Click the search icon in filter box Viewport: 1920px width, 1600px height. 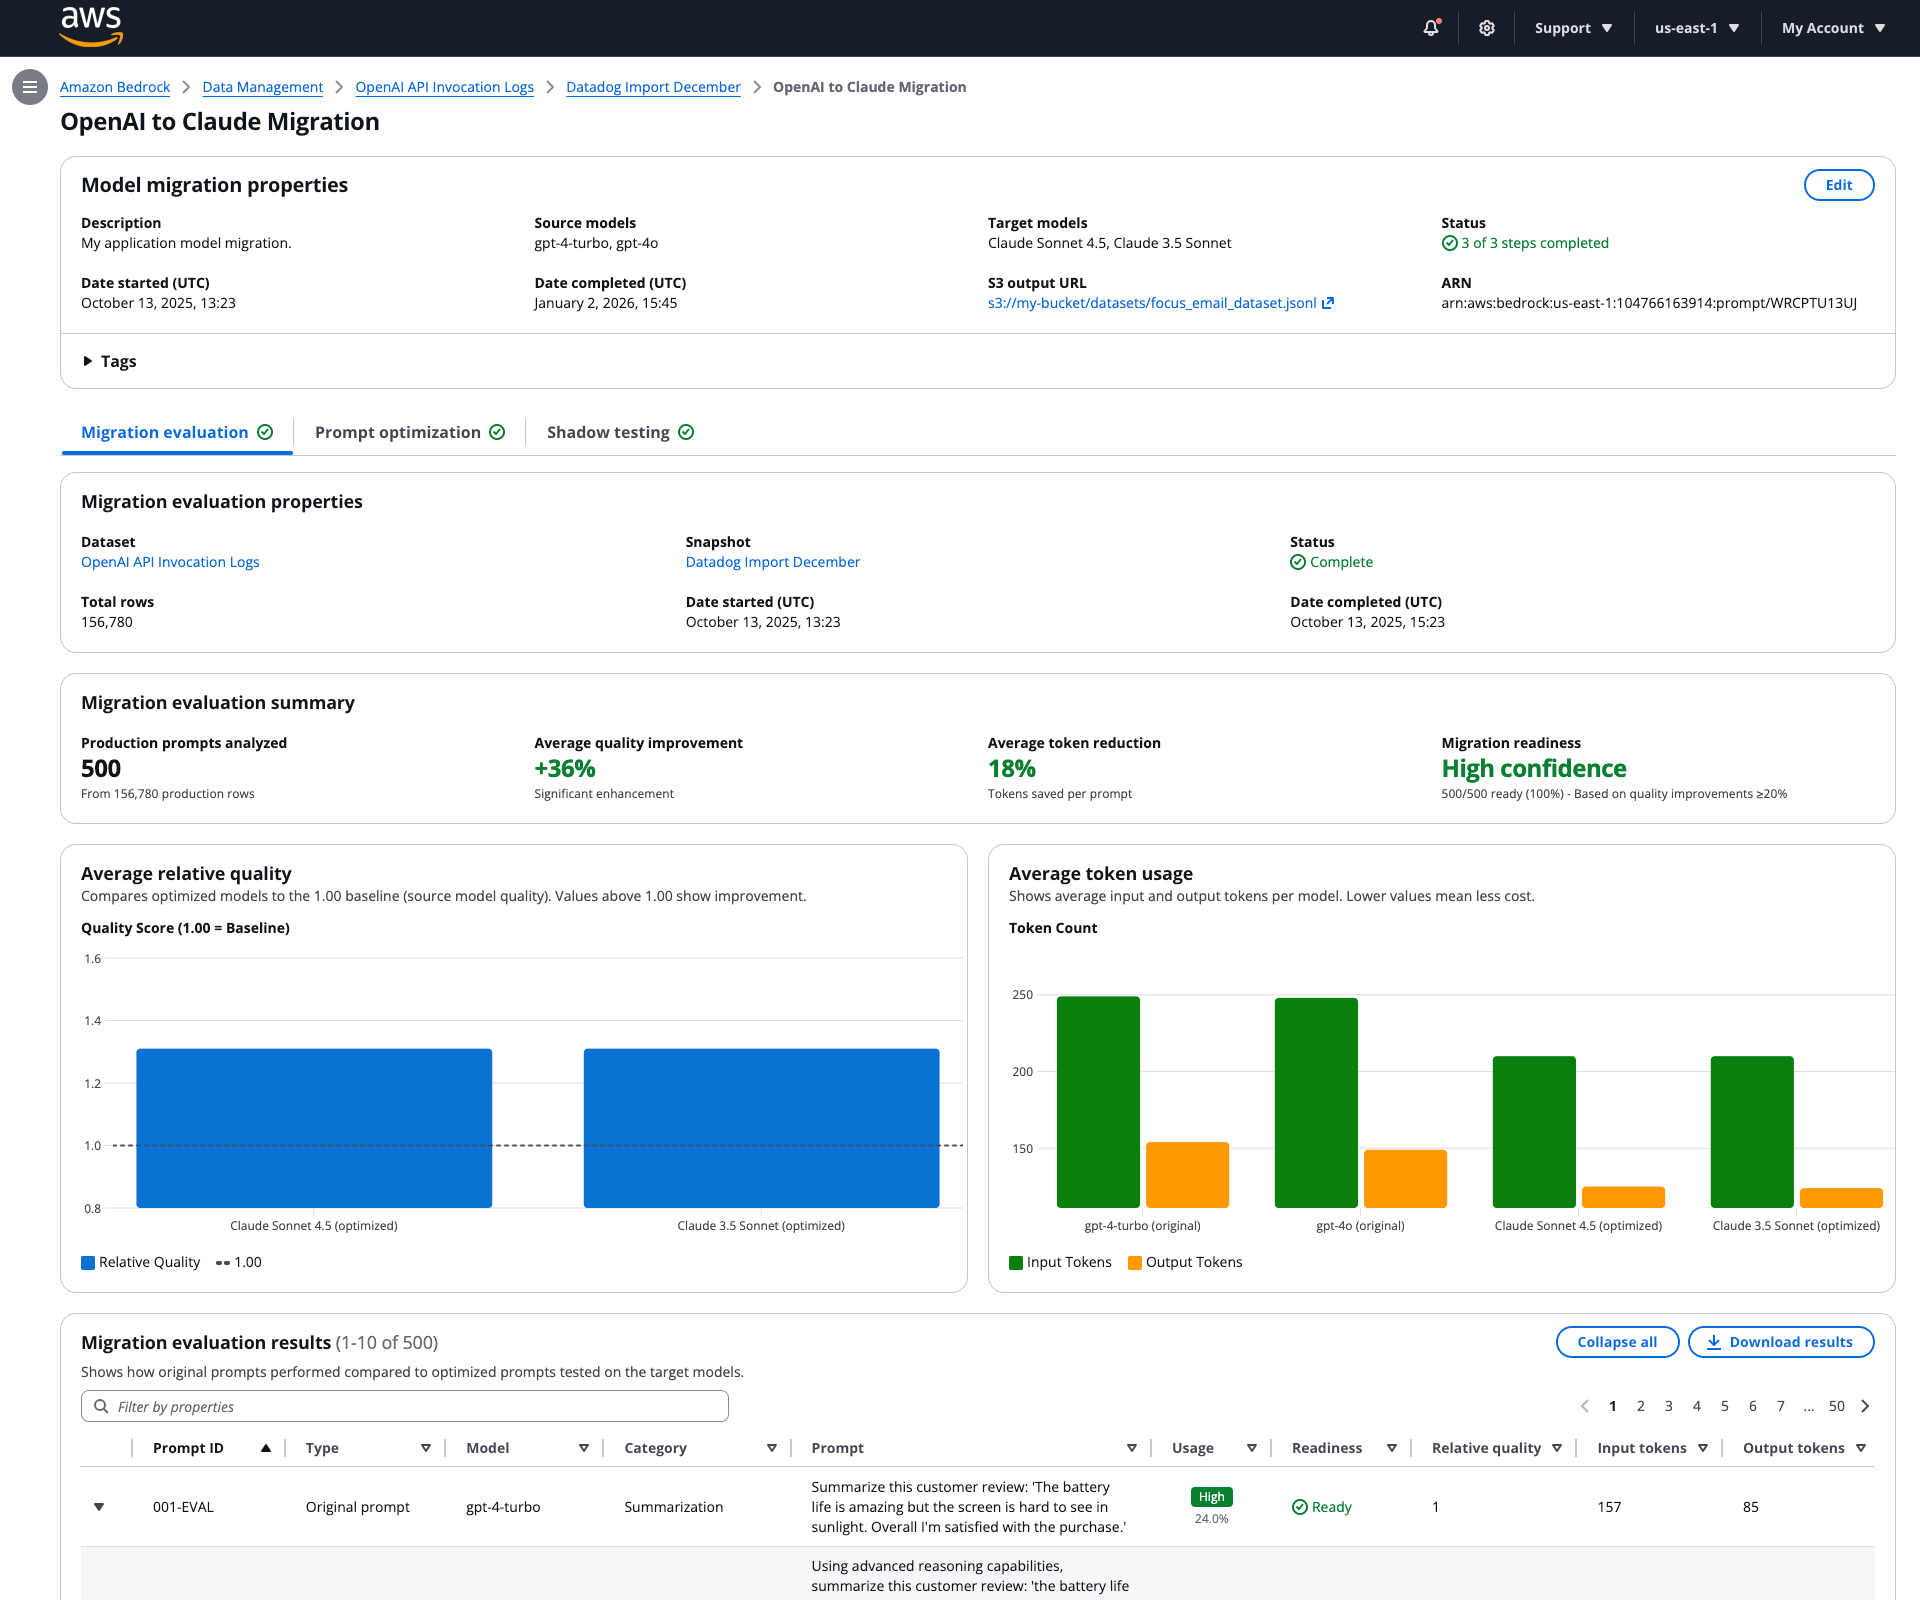coord(101,1406)
